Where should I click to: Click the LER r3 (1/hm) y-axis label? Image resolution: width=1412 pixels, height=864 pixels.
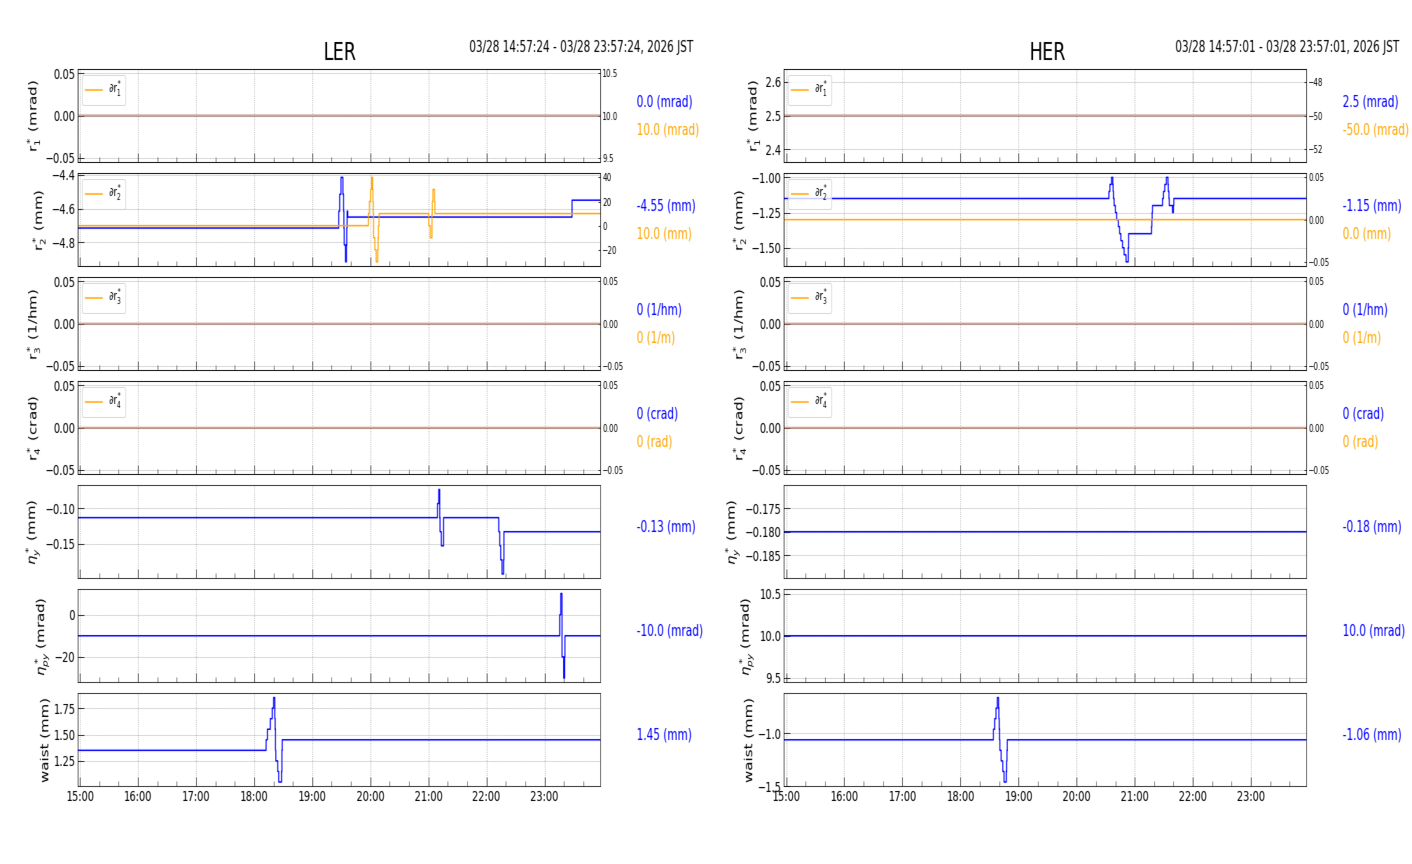point(34,324)
